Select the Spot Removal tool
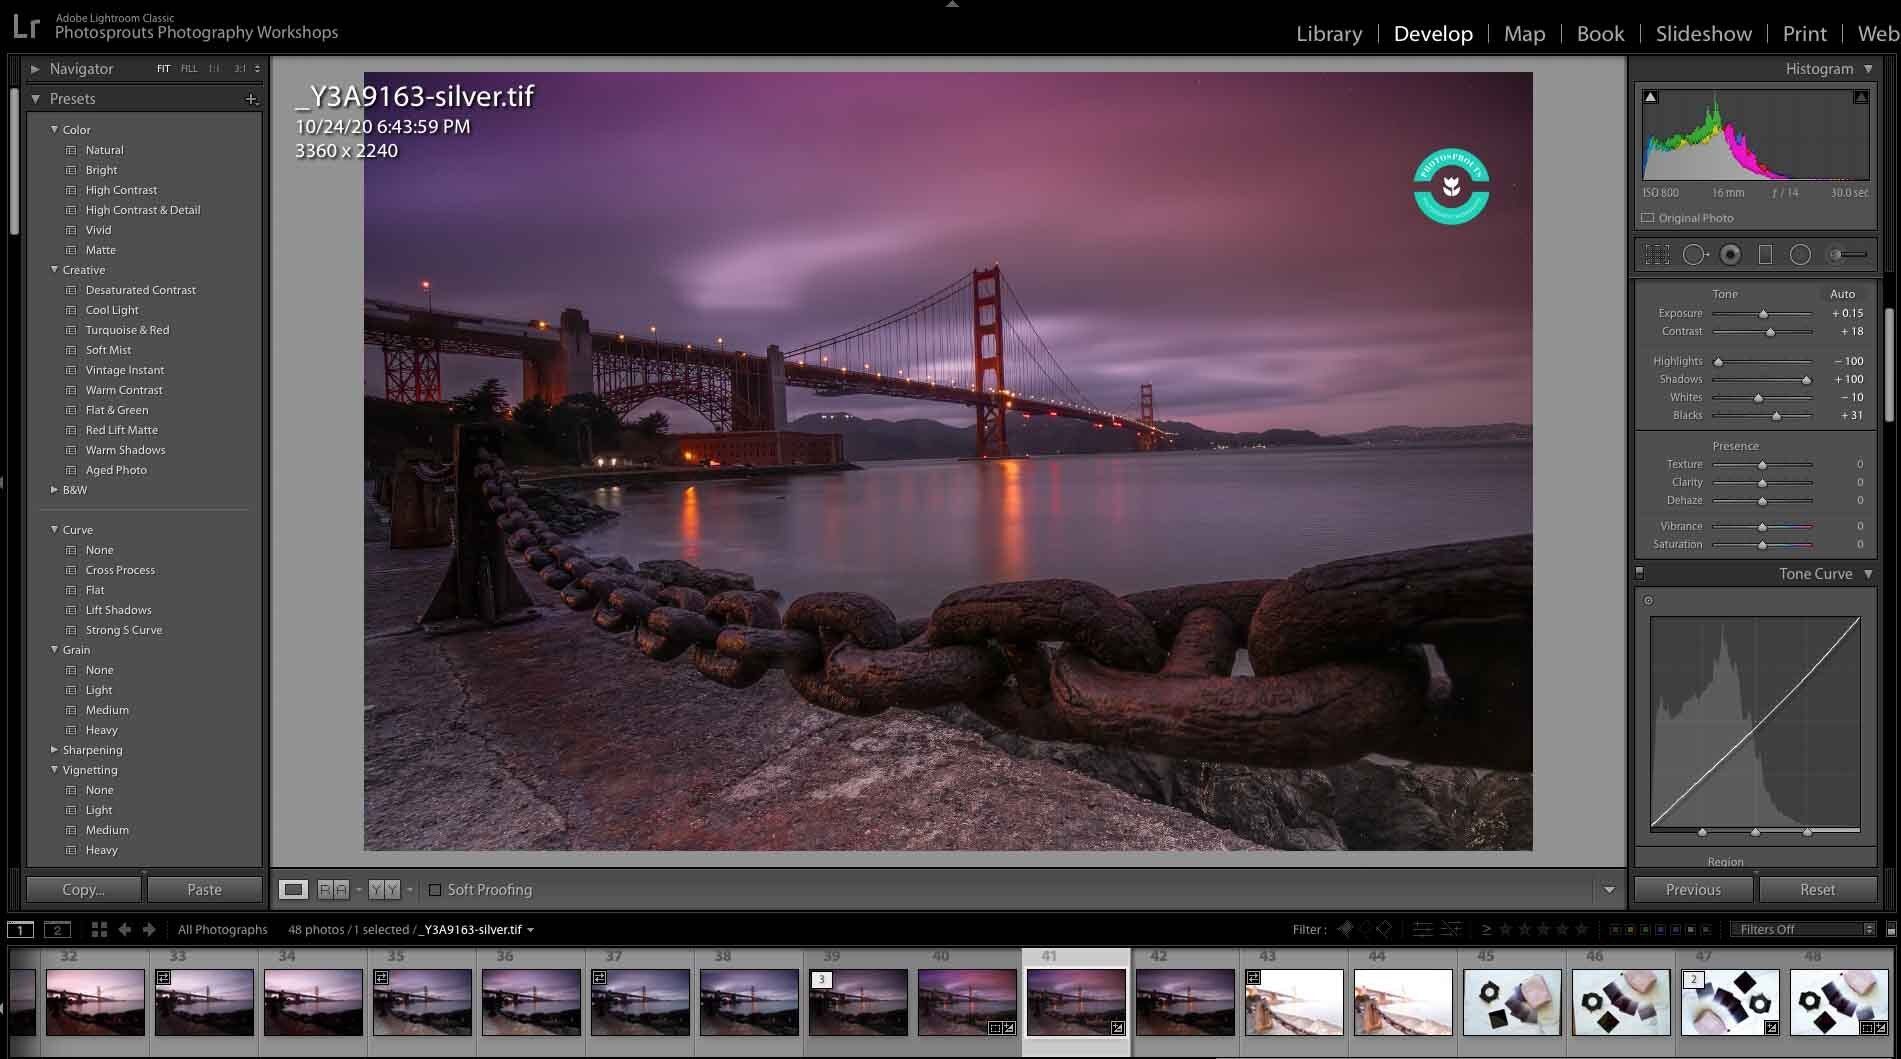Viewport: 1901px width, 1059px height. pos(1695,255)
